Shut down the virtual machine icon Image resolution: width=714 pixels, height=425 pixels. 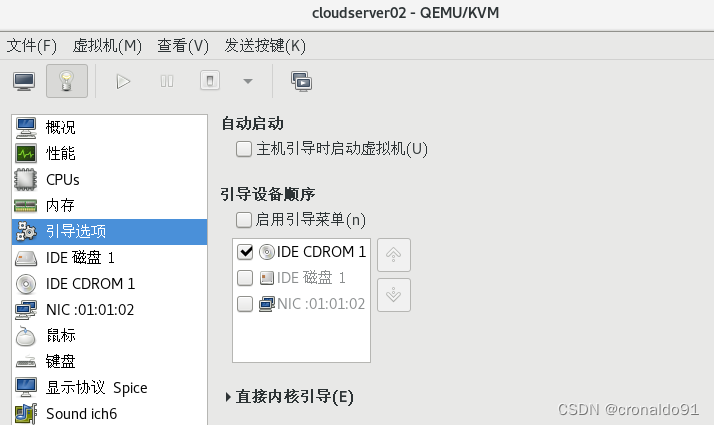coord(210,81)
